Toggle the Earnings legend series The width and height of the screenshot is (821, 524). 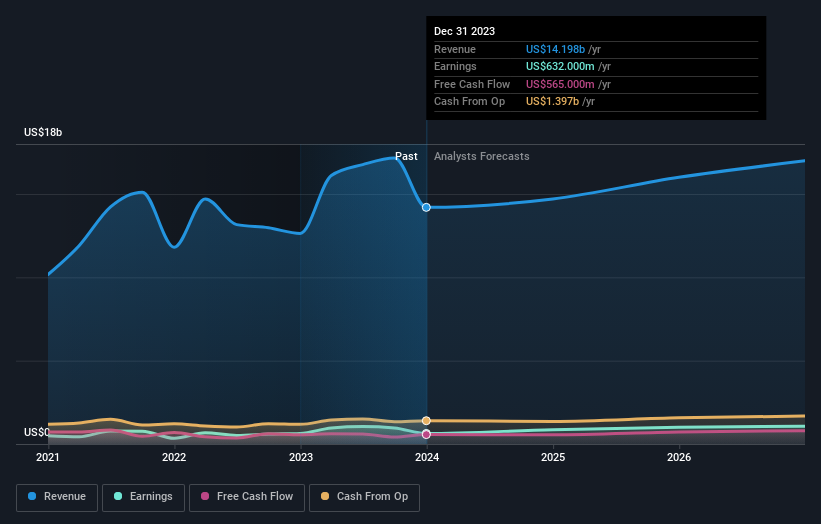point(143,497)
